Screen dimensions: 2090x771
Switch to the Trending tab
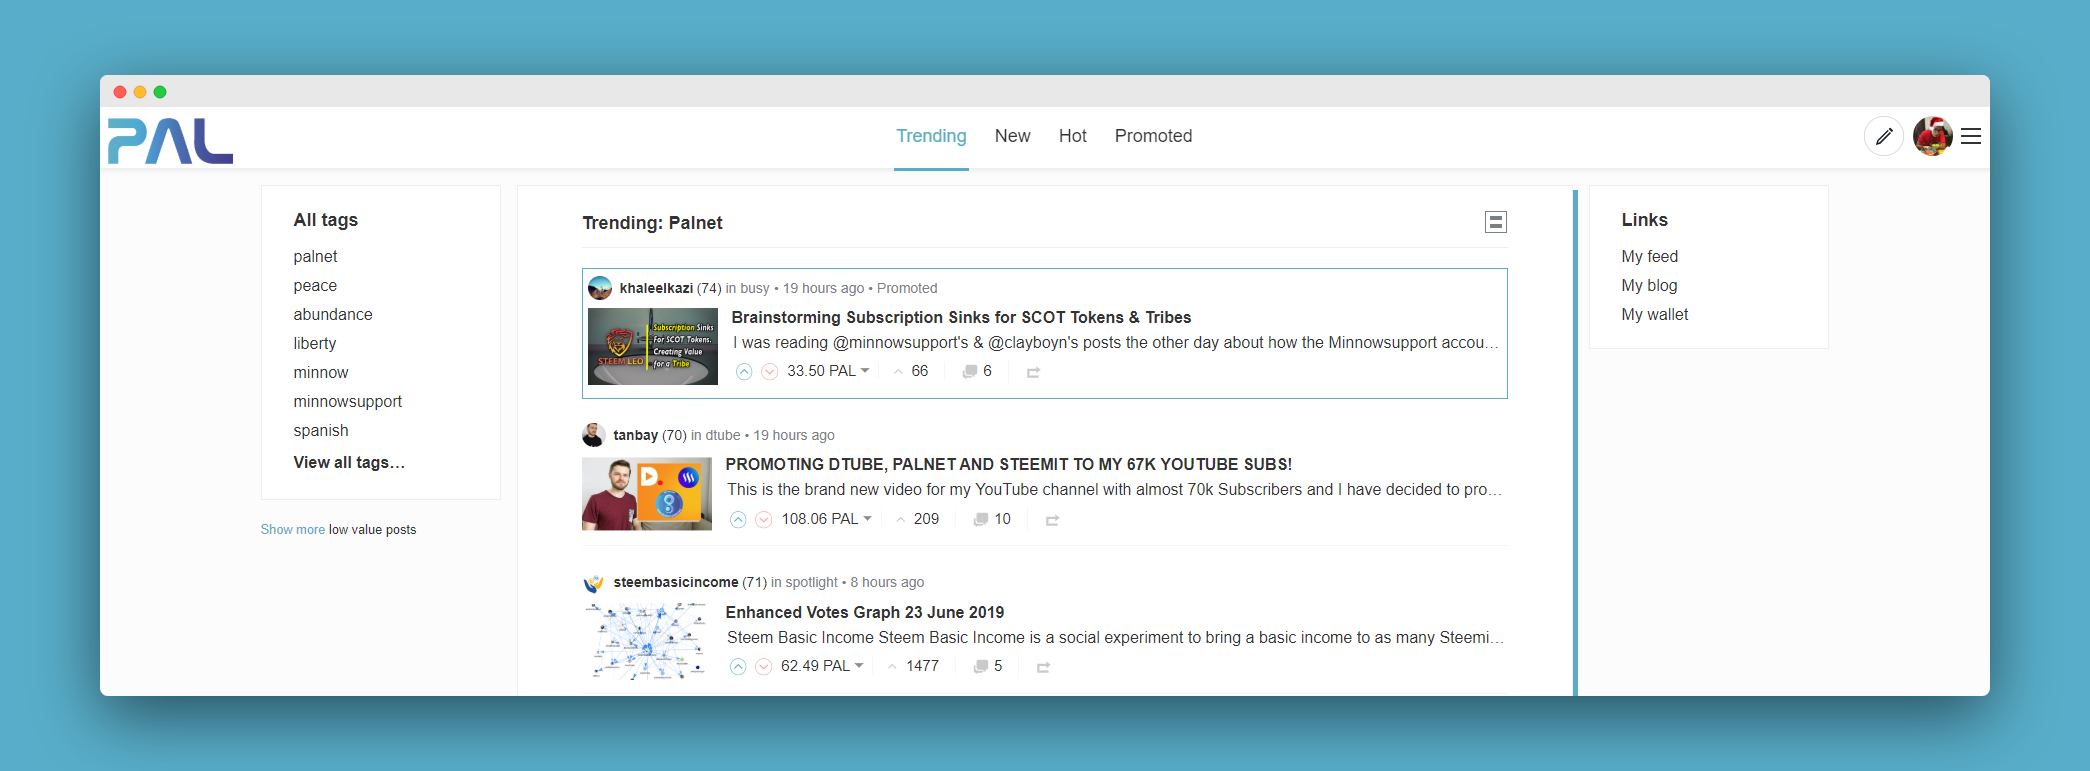(x=931, y=136)
